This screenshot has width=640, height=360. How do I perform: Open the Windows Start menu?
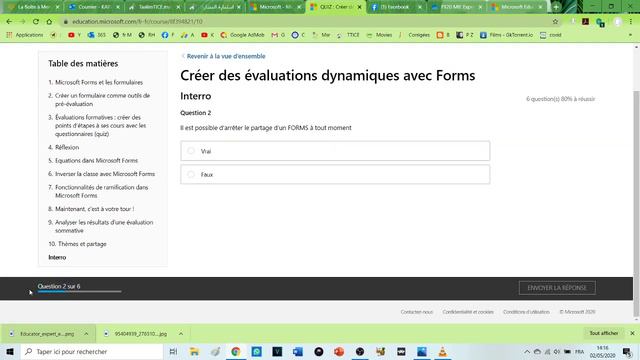click(x=10, y=351)
